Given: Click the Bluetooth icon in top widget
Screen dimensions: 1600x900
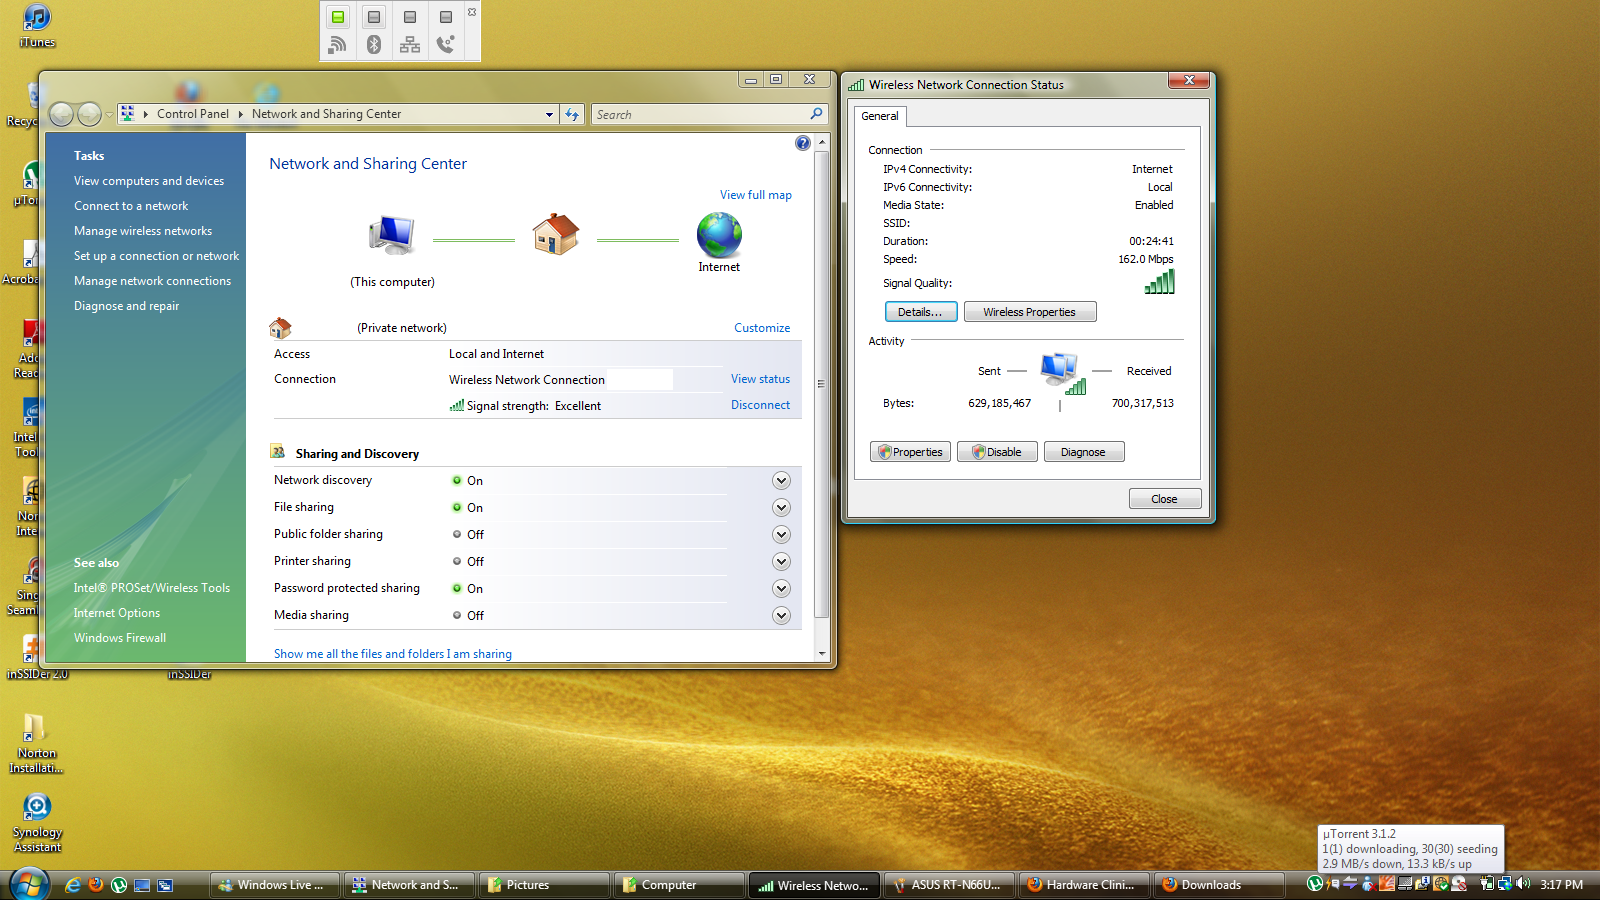Looking at the screenshot, I should 374,44.
